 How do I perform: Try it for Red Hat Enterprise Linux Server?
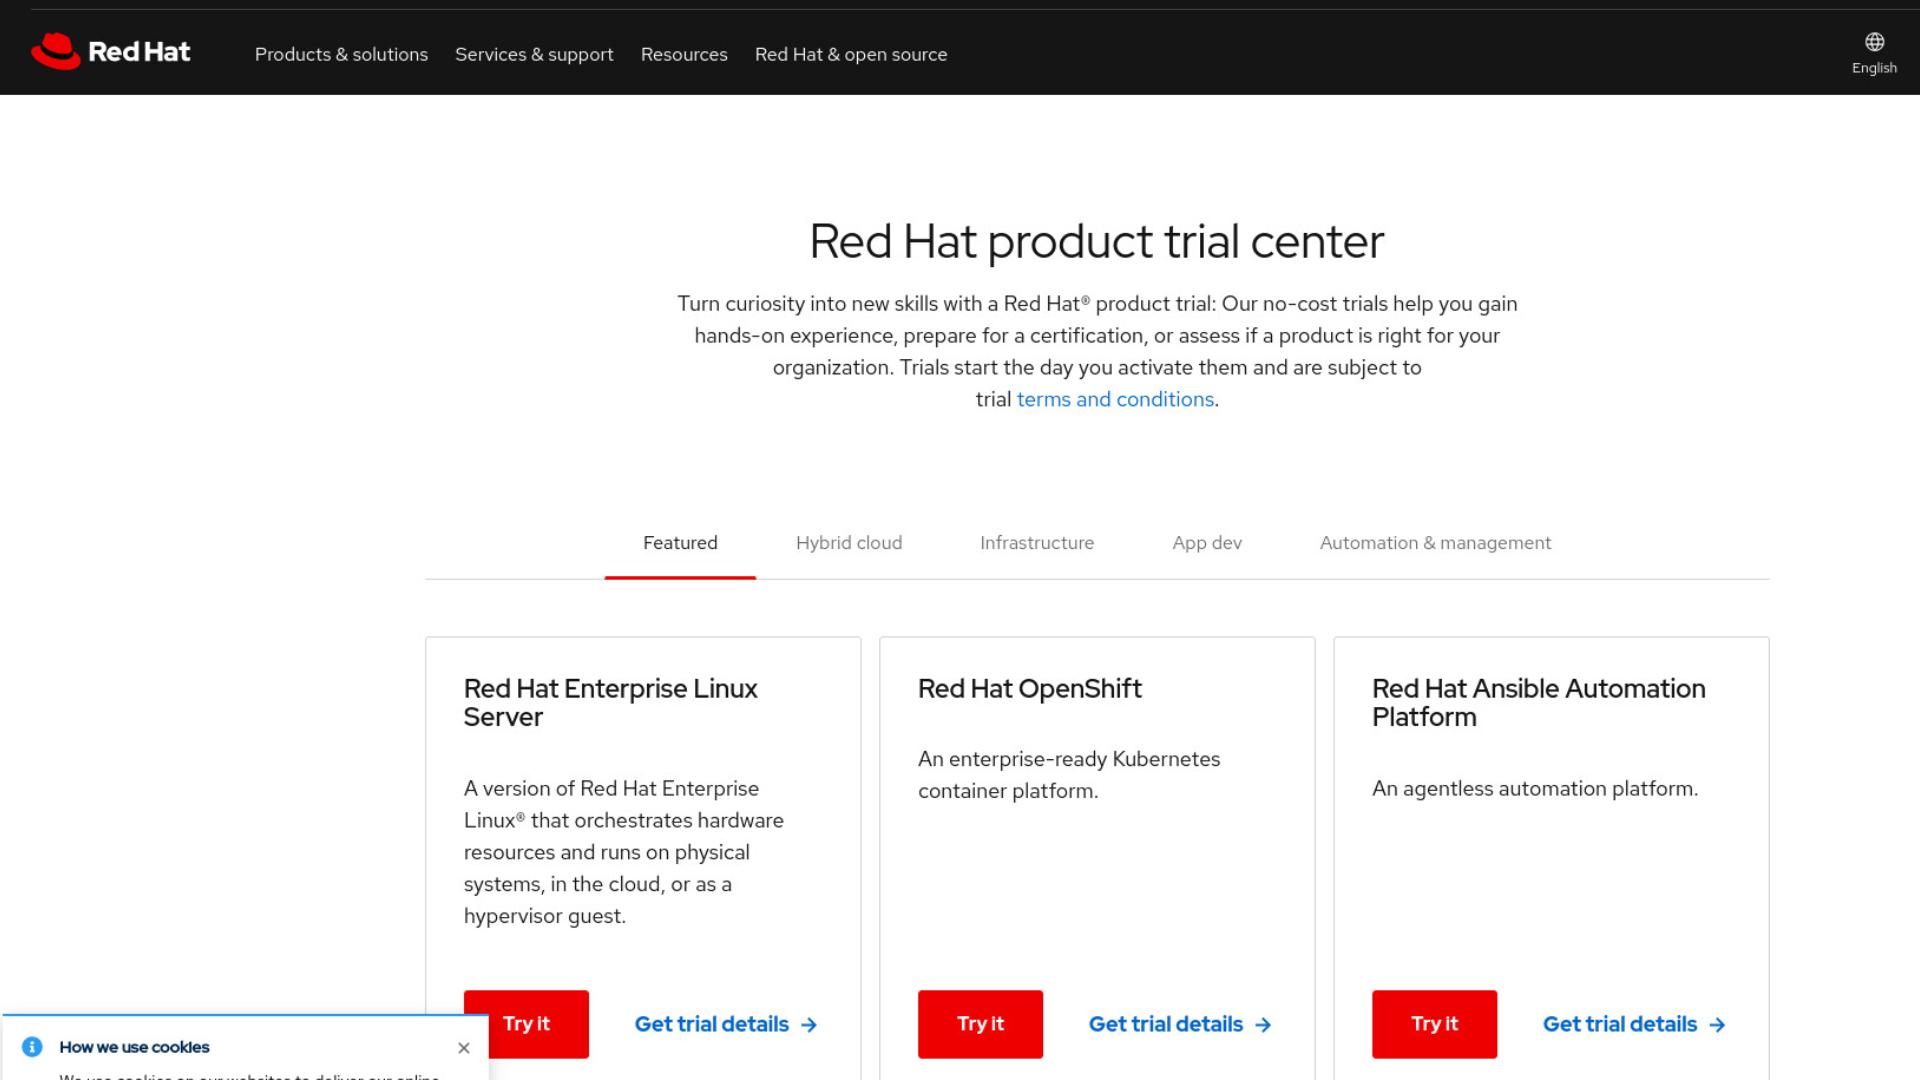(526, 1024)
